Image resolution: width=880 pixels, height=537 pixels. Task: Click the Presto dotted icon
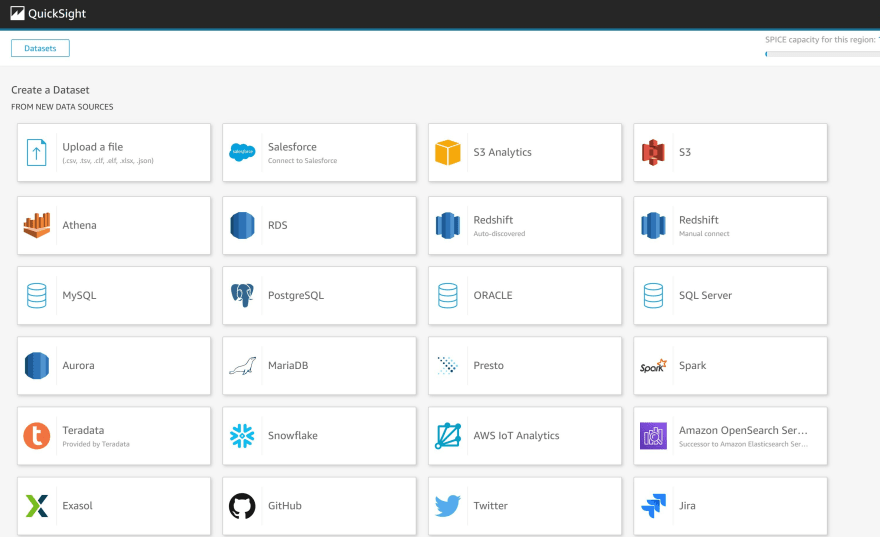pos(447,365)
